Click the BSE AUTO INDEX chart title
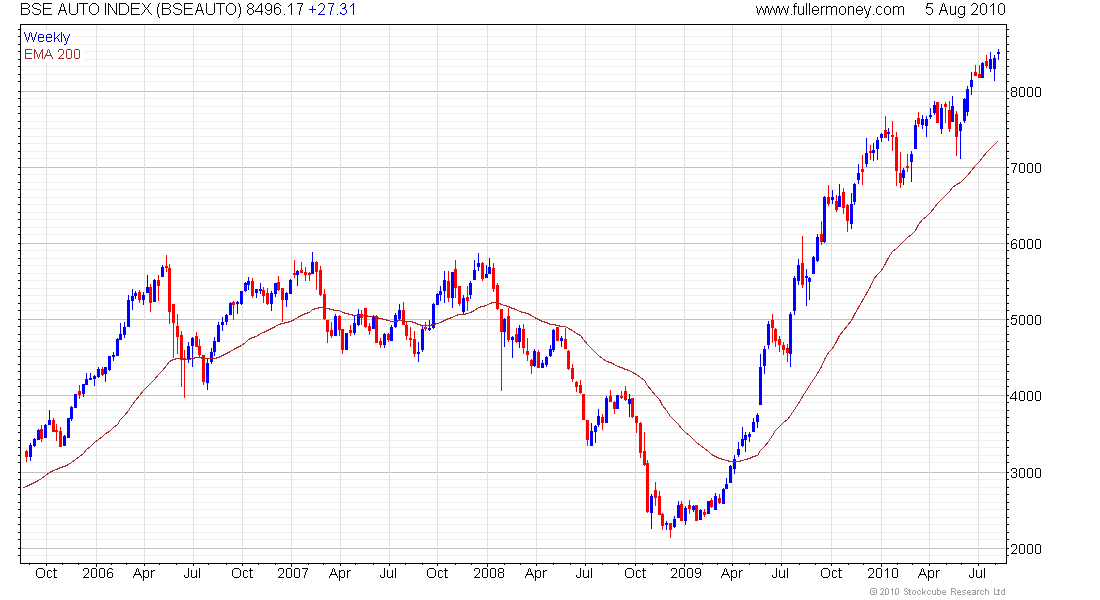 131,10
